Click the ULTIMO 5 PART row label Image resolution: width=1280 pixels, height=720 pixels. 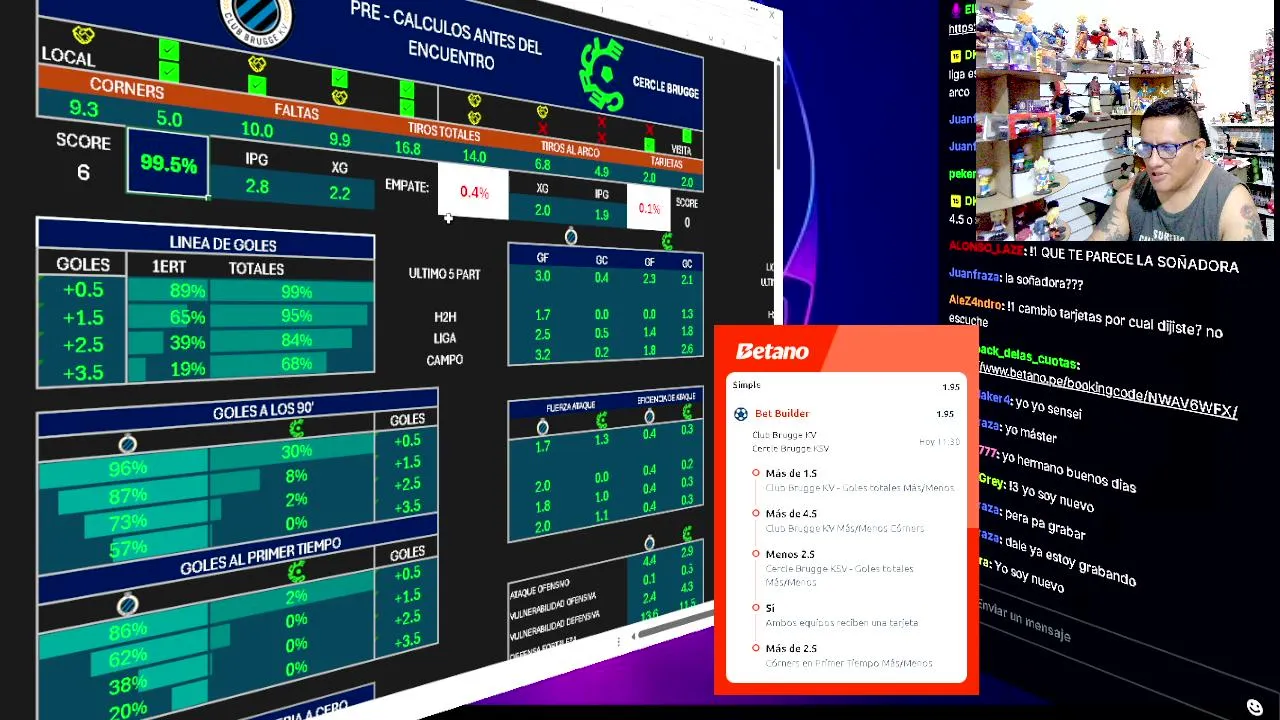445,273
